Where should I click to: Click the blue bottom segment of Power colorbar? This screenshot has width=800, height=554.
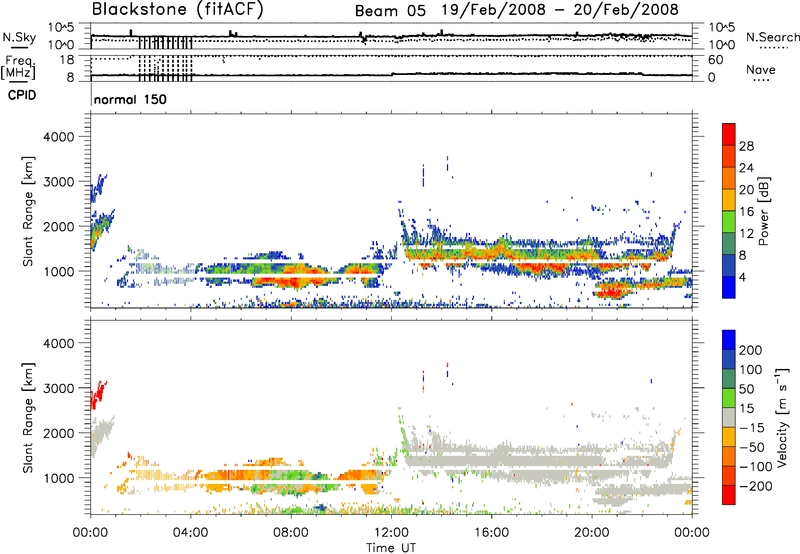pyautogui.click(x=729, y=287)
